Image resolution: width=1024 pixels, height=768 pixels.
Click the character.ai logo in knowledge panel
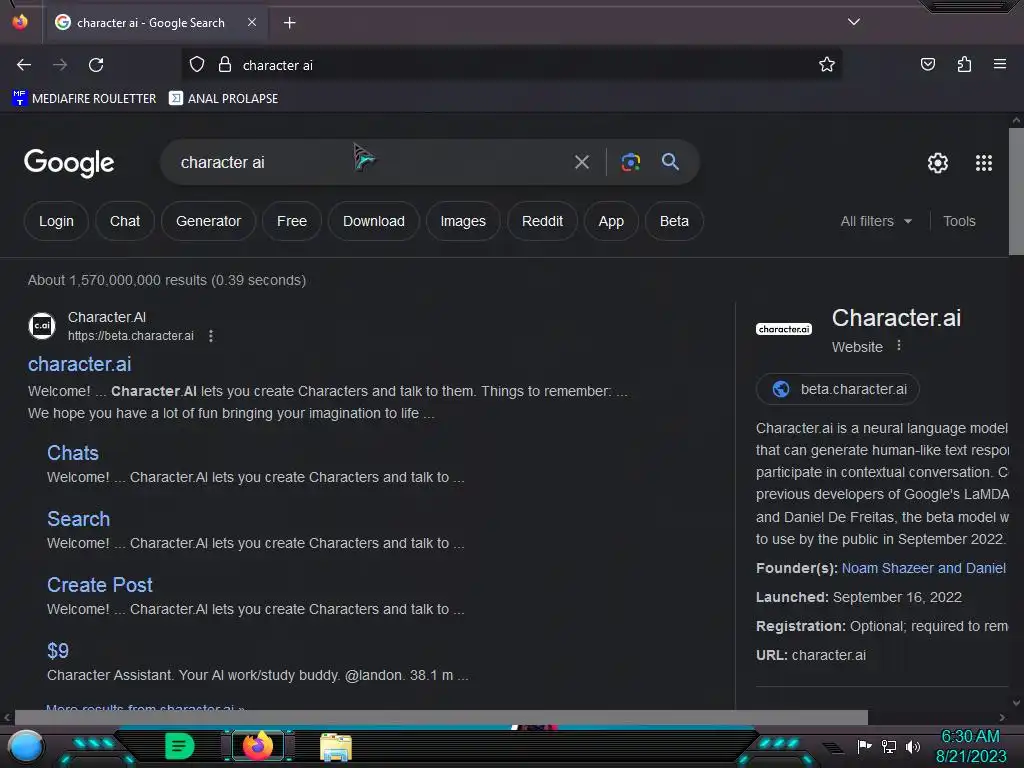coord(784,329)
